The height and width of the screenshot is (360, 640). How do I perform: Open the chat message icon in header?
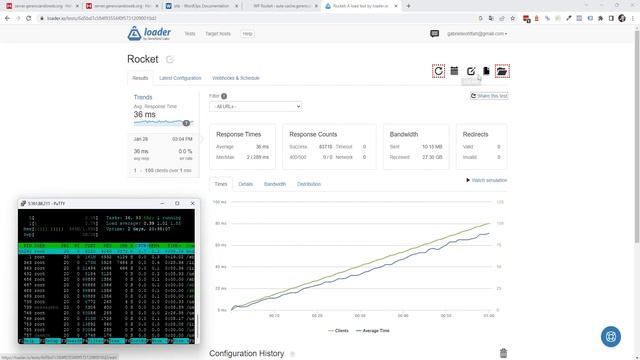(434, 33)
